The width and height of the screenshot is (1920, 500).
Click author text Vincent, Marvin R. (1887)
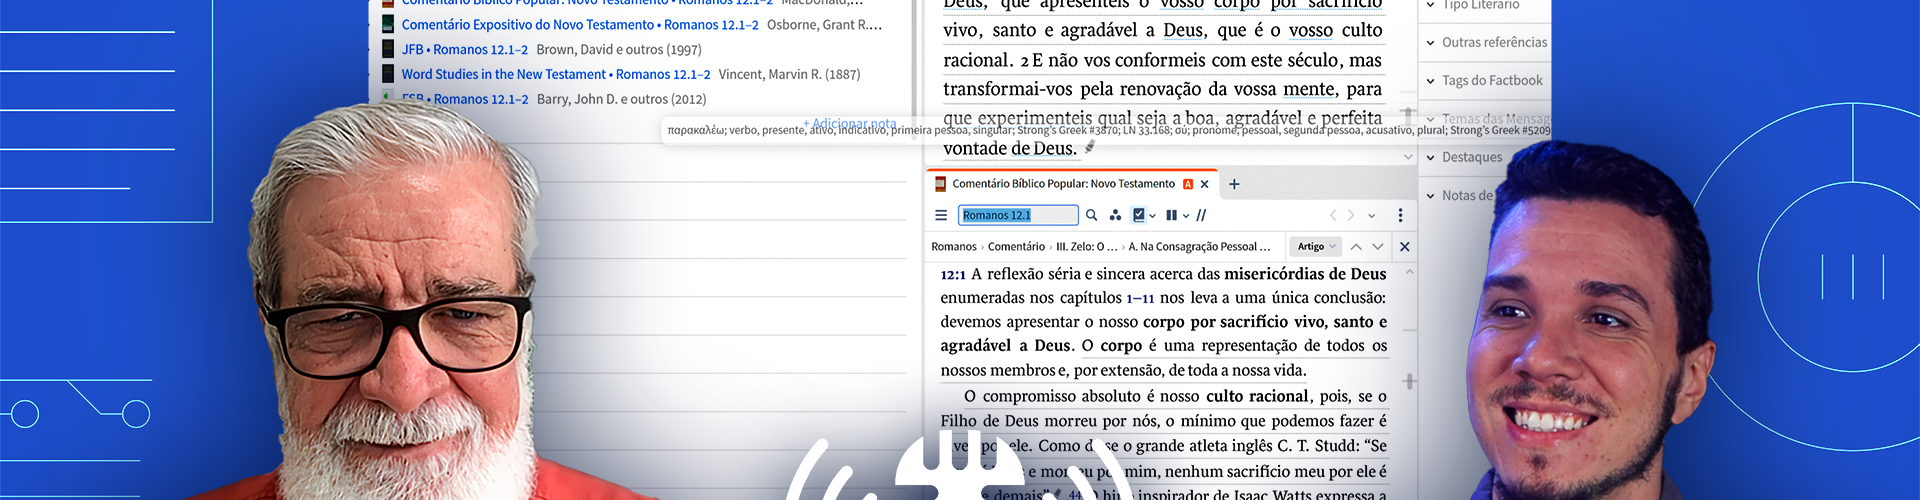pos(789,74)
